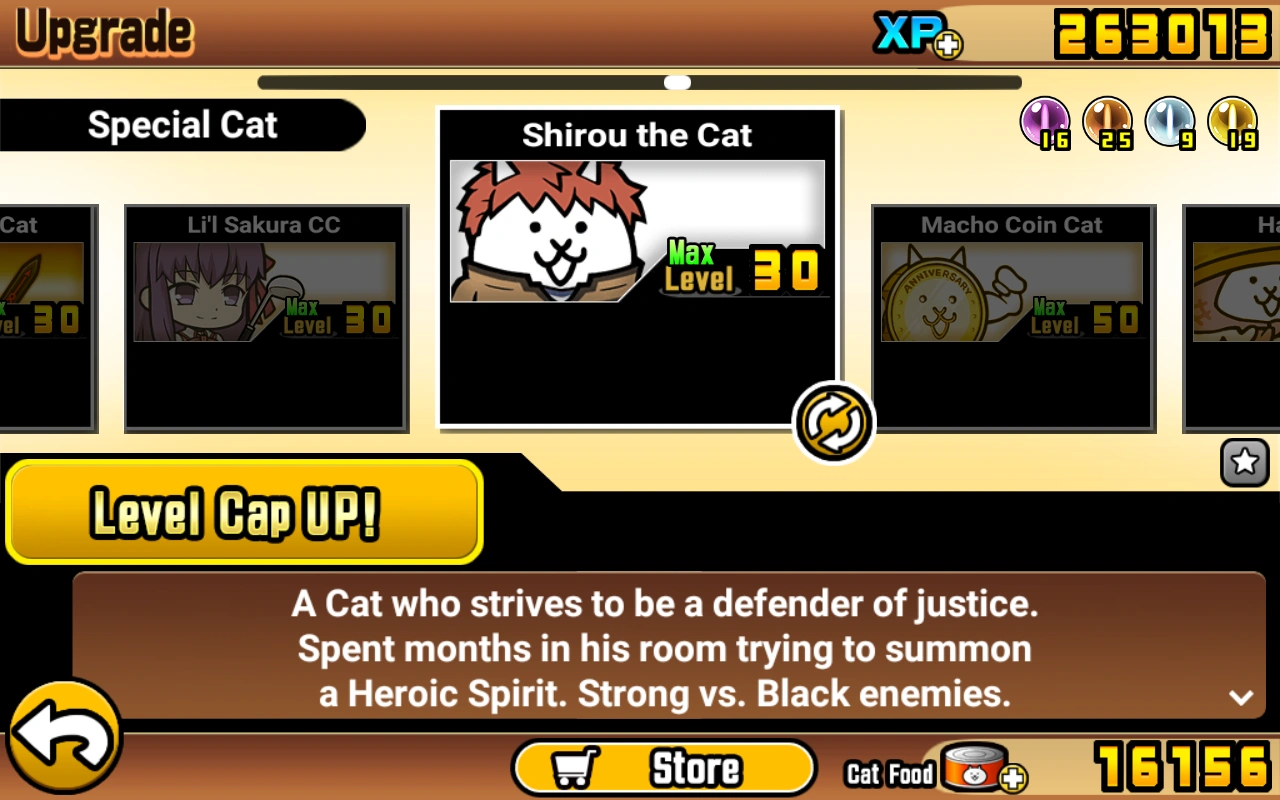
Task: Choose the Macho Coin Cat card
Action: [1013, 318]
